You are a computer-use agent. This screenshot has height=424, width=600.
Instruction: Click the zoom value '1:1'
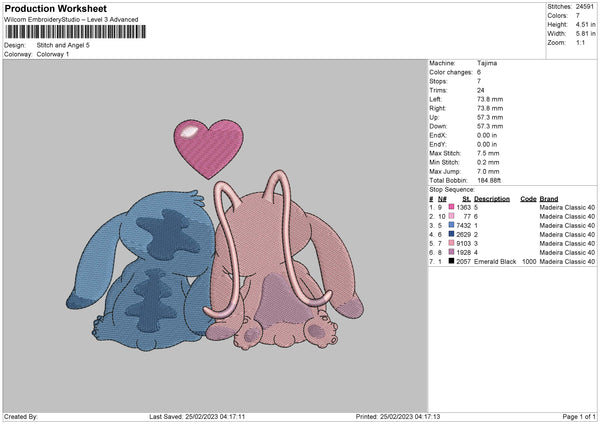[580, 42]
